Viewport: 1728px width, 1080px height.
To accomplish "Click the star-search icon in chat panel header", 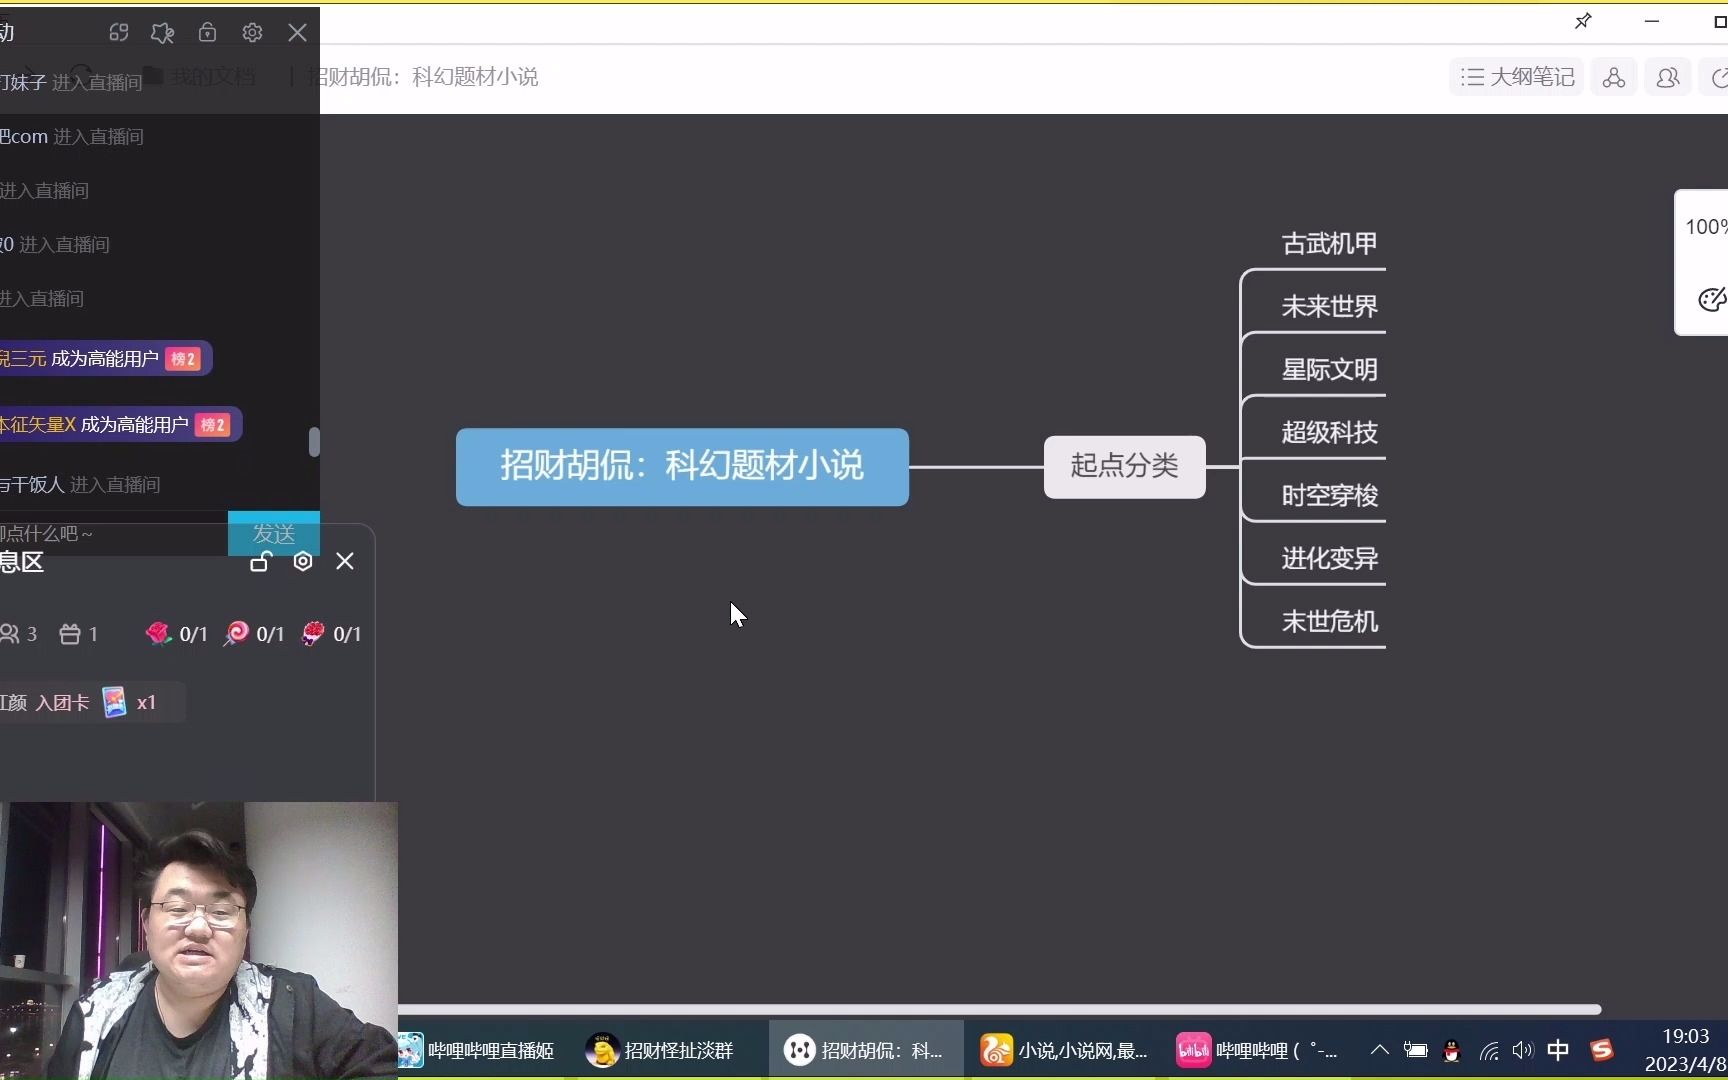I will 163,33.
